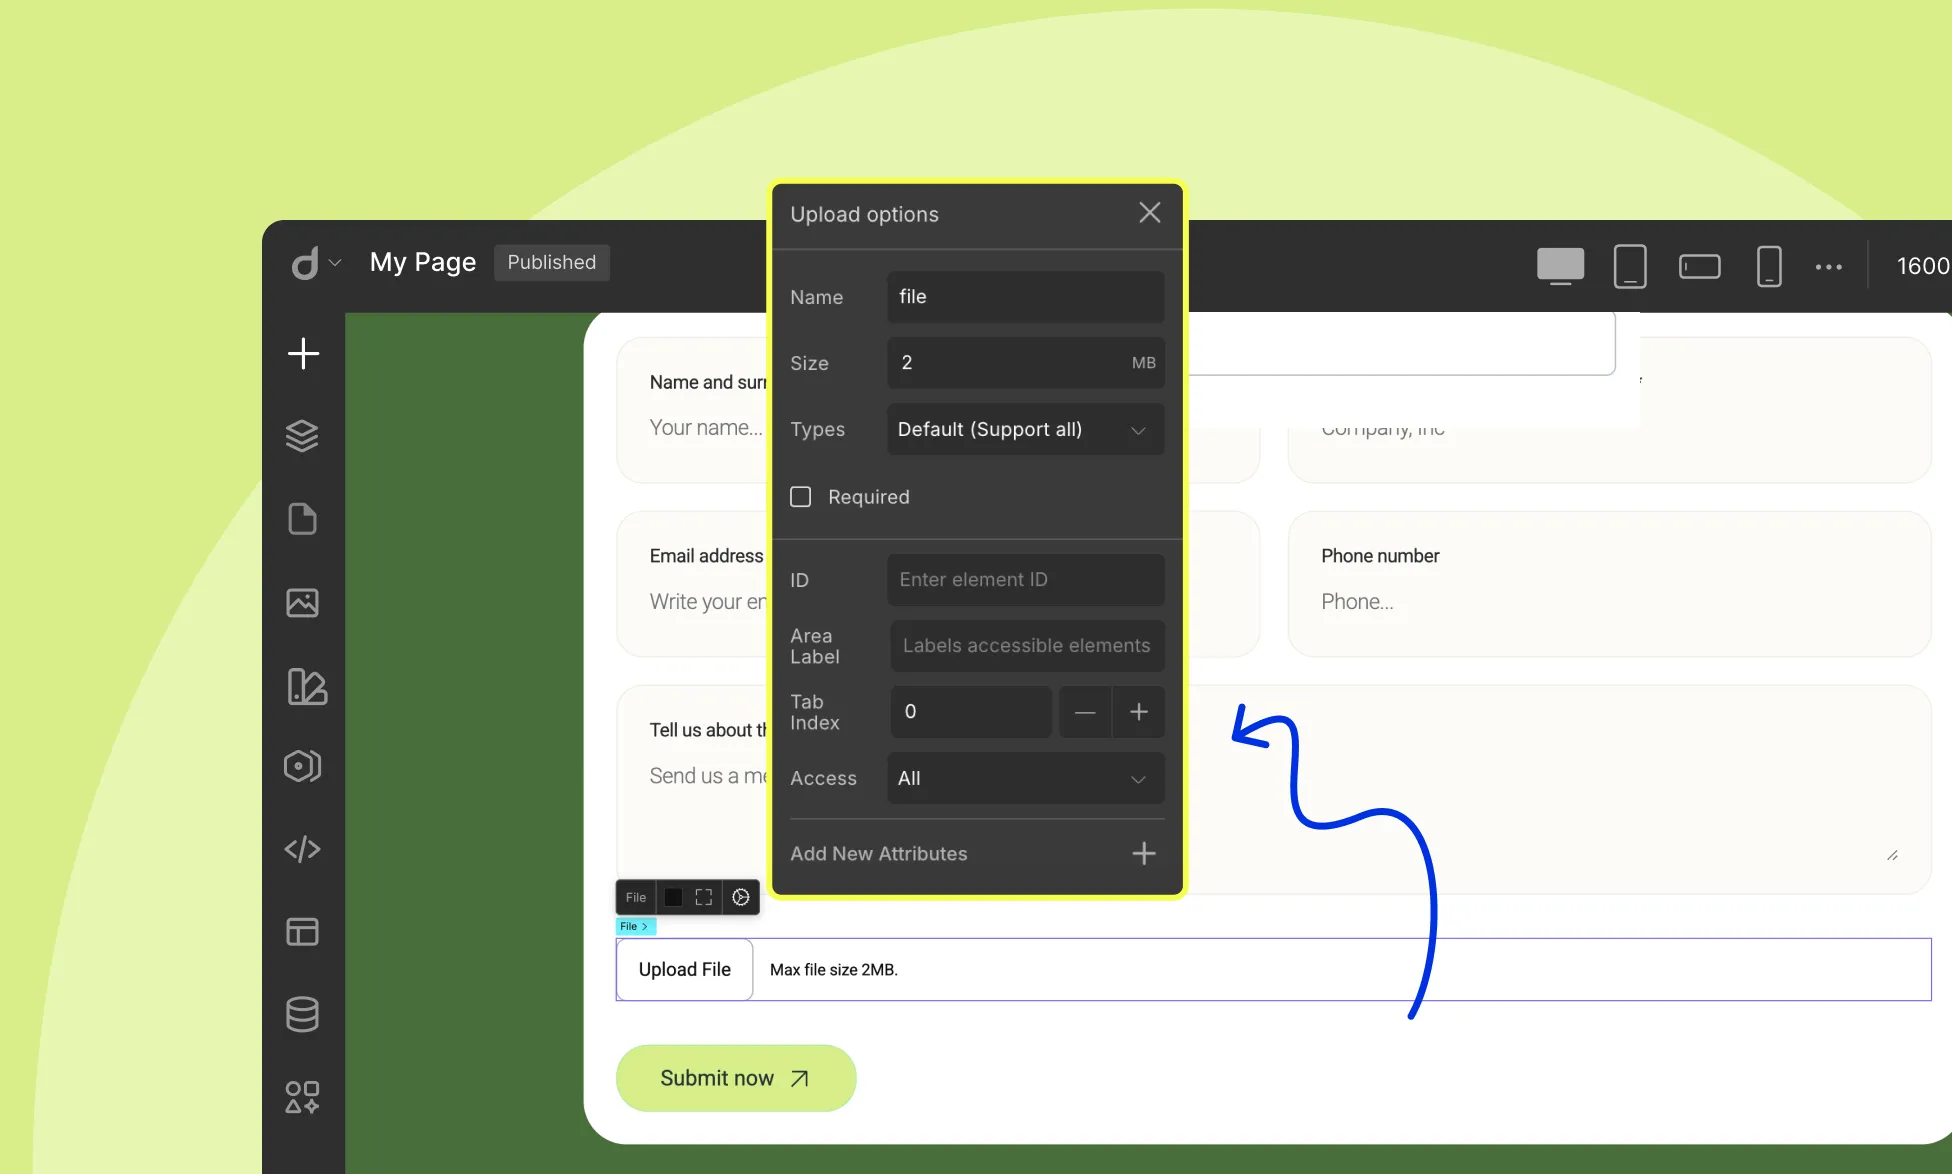Image resolution: width=1952 pixels, height=1174 pixels.
Task: Click the My Page title
Action: tap(423, 262)
